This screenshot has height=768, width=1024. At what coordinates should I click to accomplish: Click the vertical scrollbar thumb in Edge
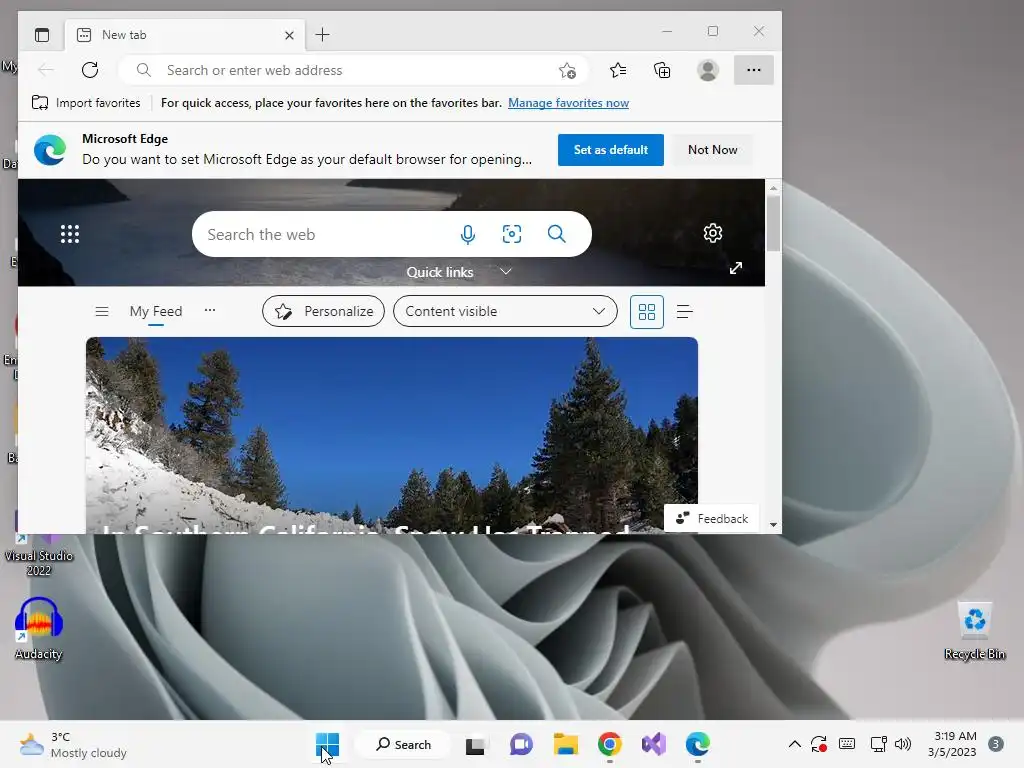[x=773, y=223]
